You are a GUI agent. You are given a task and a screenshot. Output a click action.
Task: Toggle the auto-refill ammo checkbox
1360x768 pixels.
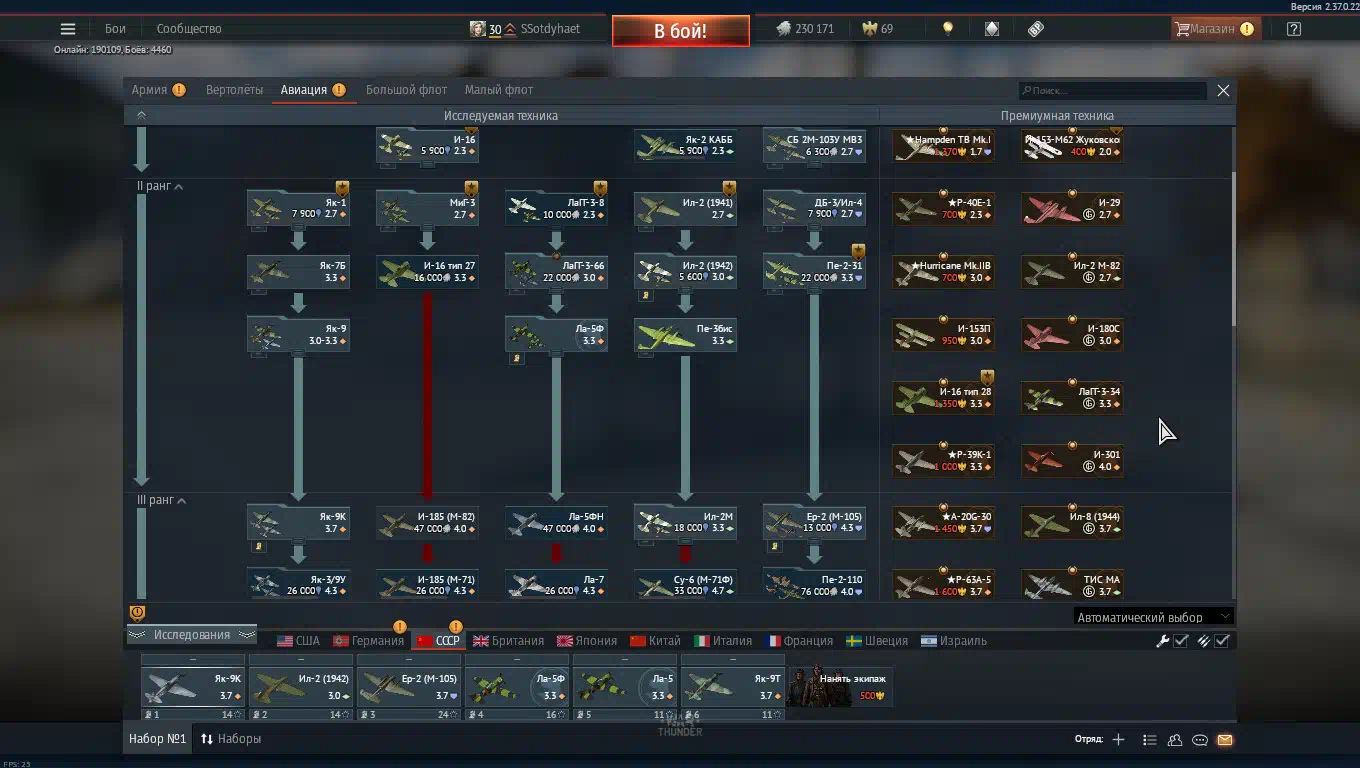[1222, 641]
